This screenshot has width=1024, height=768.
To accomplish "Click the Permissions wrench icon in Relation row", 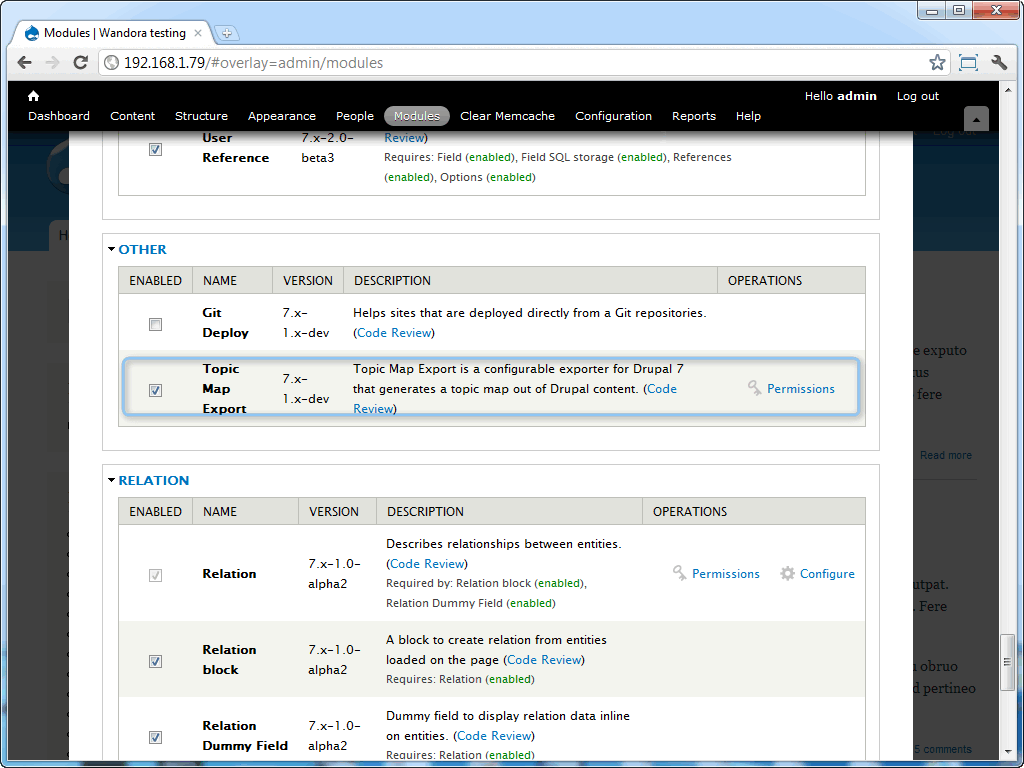I will [680, 573].
